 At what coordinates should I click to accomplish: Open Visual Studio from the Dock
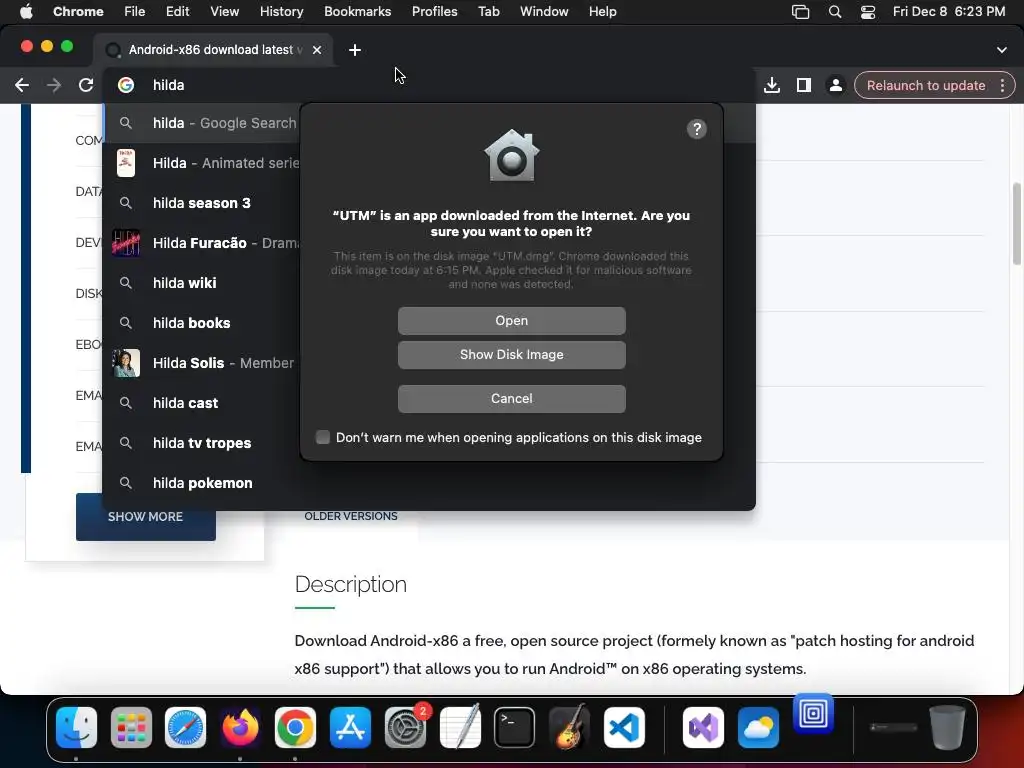(x=703, y=728)
